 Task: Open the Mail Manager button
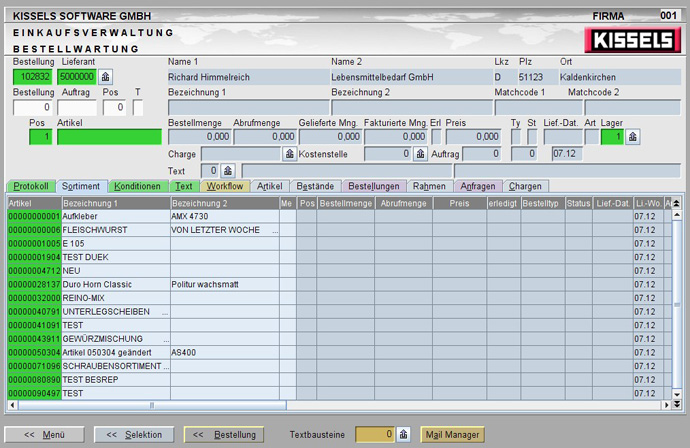point(452,434)
